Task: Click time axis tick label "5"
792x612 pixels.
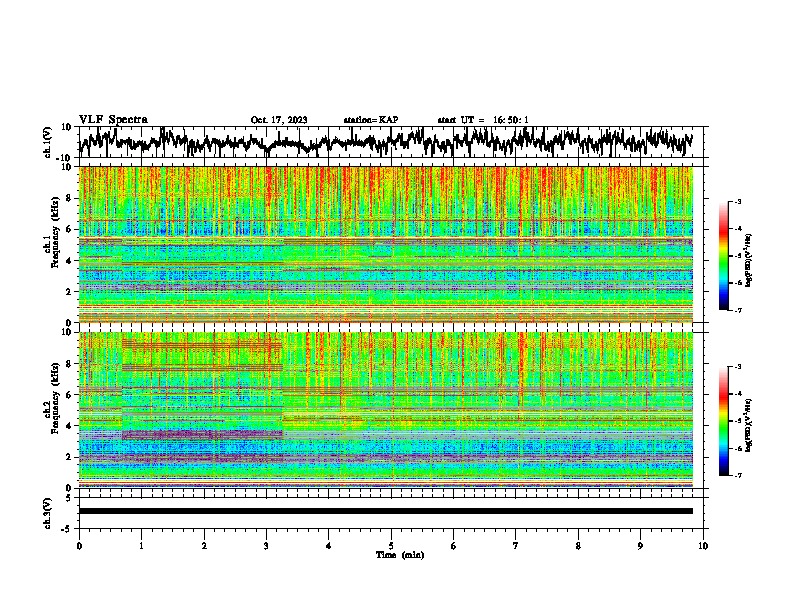Action: (391, 546)
